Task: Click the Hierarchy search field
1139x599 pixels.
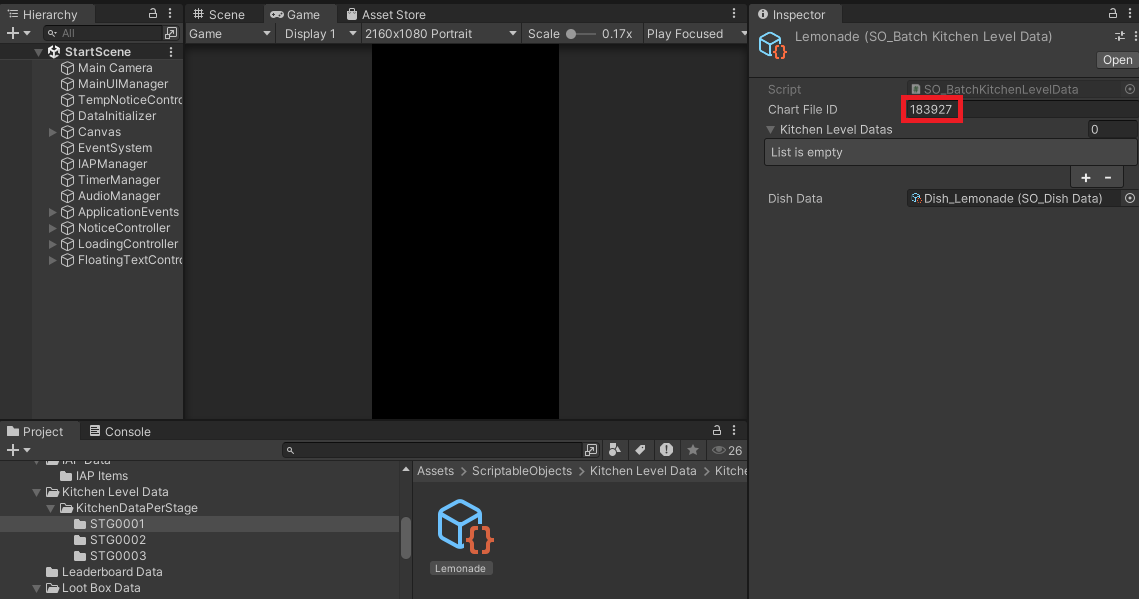Action: point(103,33)
